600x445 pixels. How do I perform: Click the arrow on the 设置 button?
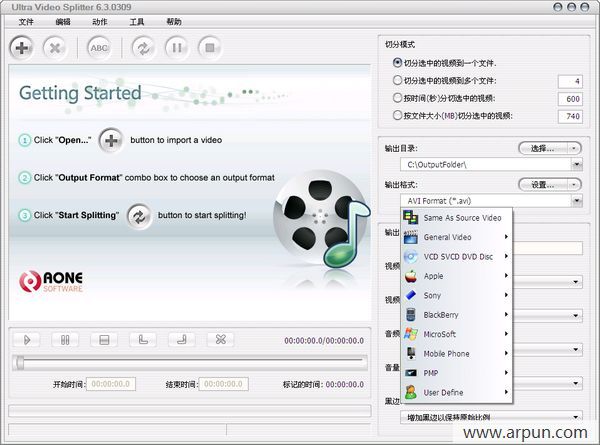point(574,185)
